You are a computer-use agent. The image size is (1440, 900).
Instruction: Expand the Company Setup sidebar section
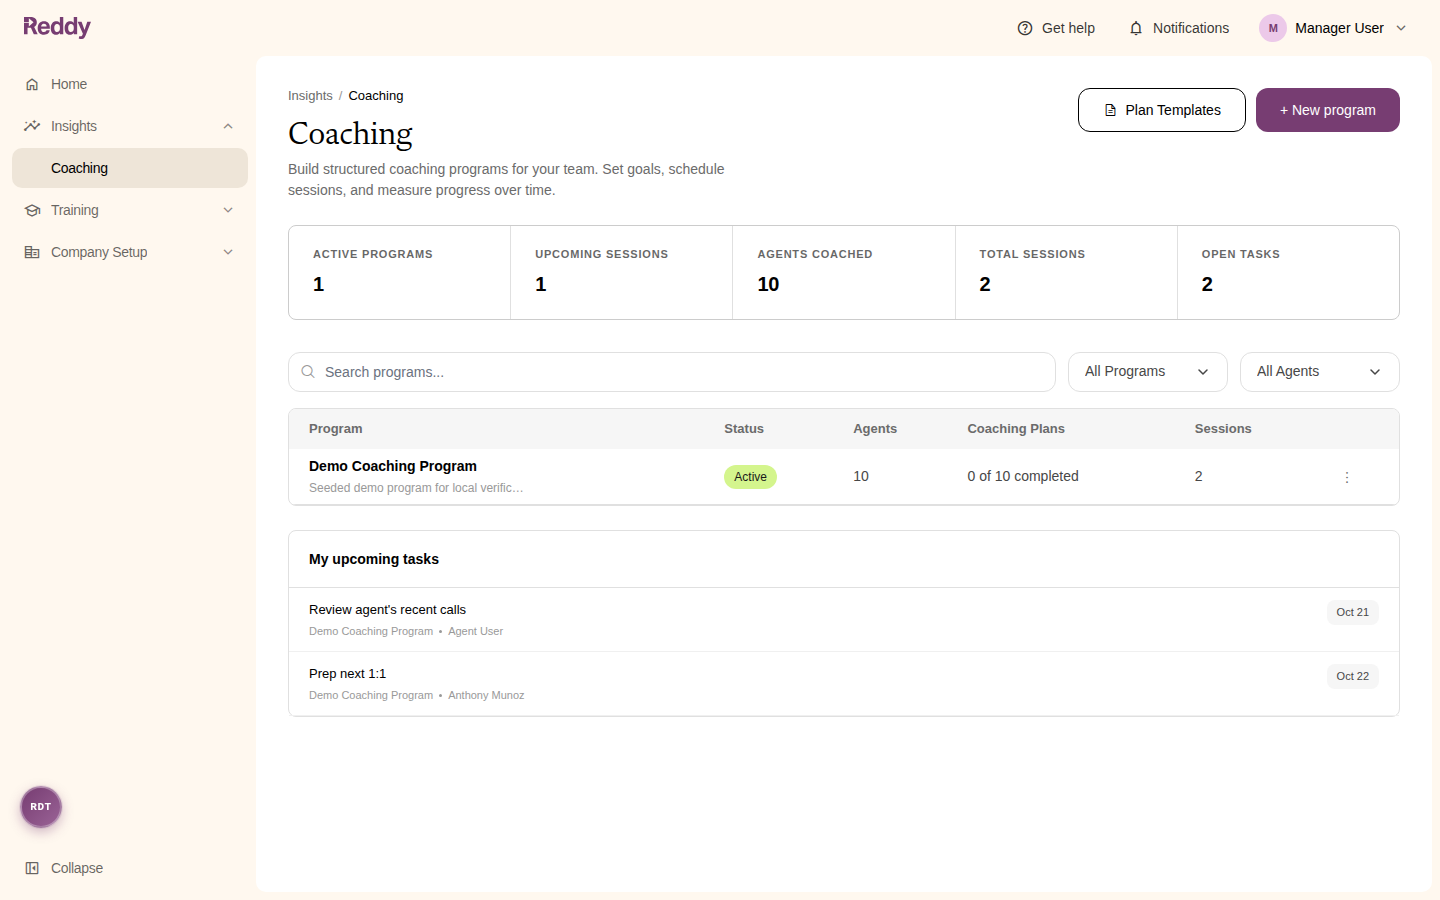click(228, 252)
